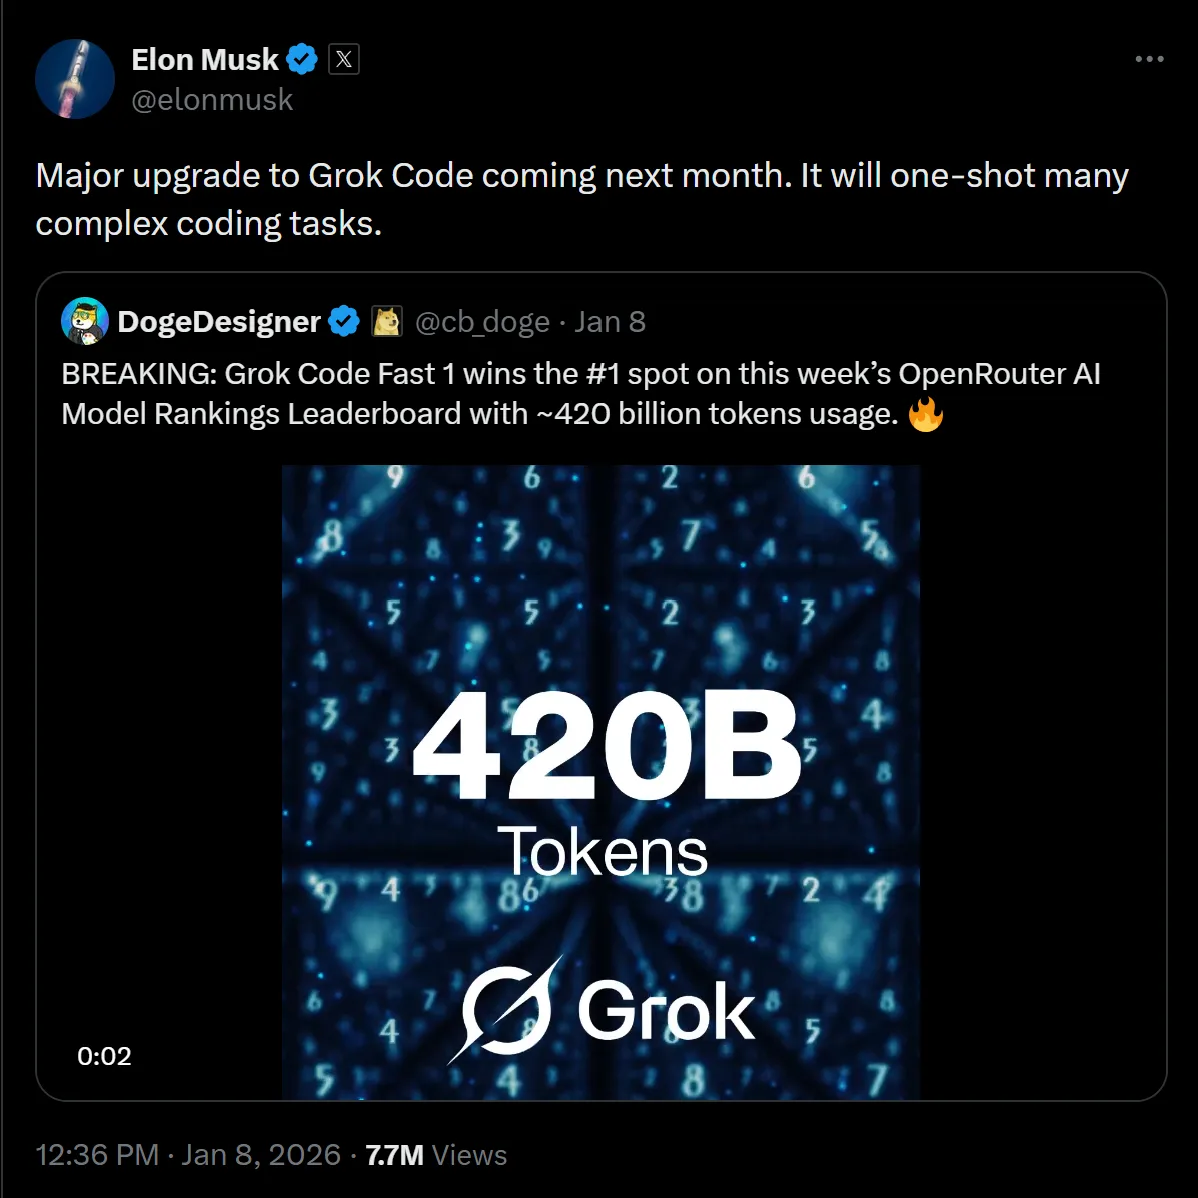Open the @elonmusk handle
This screenshot has height=1198, width=1198.
coord(212,99)
